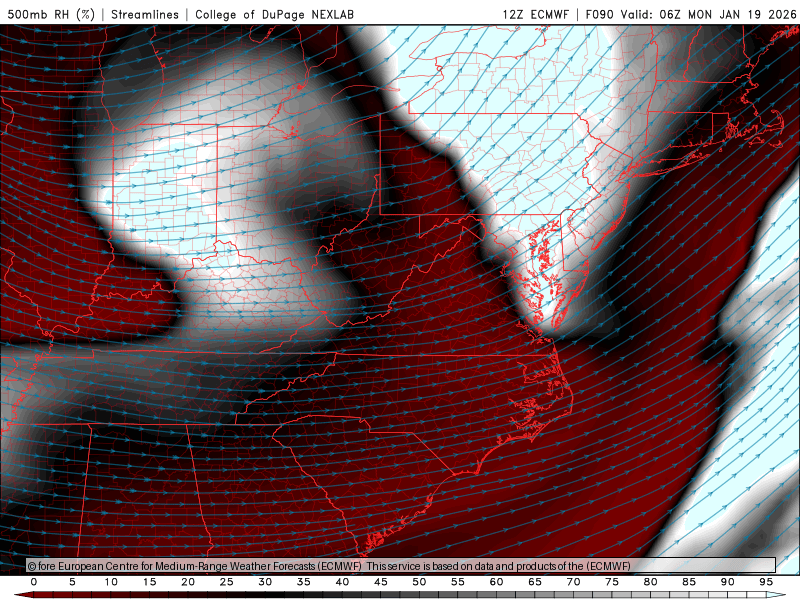Click the '35' value on the color scale
The image size is (800, 600).
(x=304, y=582)
